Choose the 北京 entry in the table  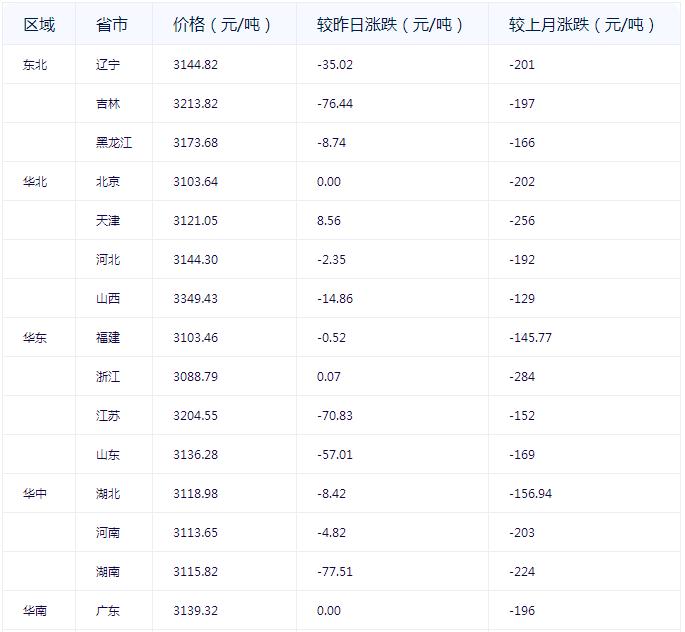tap(108, 182)
